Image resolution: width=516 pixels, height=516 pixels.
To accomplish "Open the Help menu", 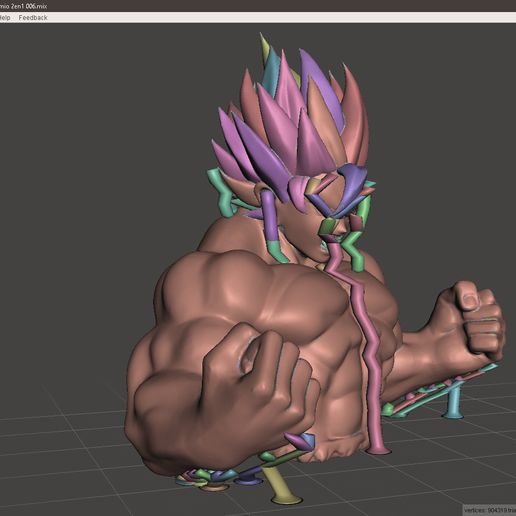I will coord(5,18).
